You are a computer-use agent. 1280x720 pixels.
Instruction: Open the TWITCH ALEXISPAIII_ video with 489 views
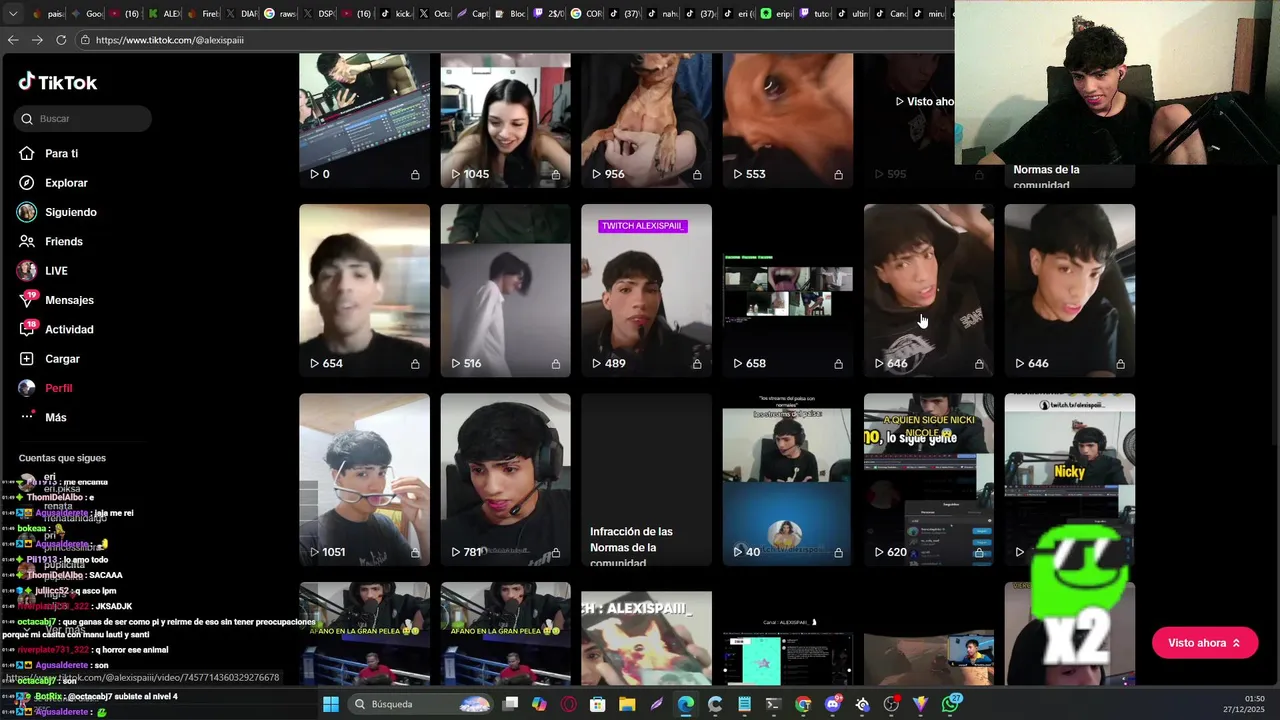(646, 290)
